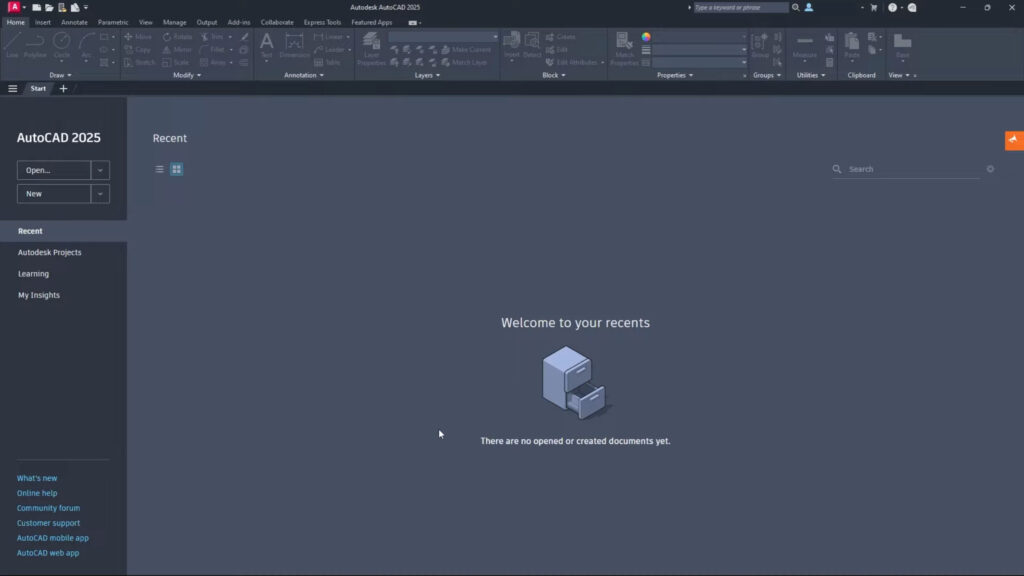
Task: Expand the Draw panel flyout
Action: coord(61,75)
